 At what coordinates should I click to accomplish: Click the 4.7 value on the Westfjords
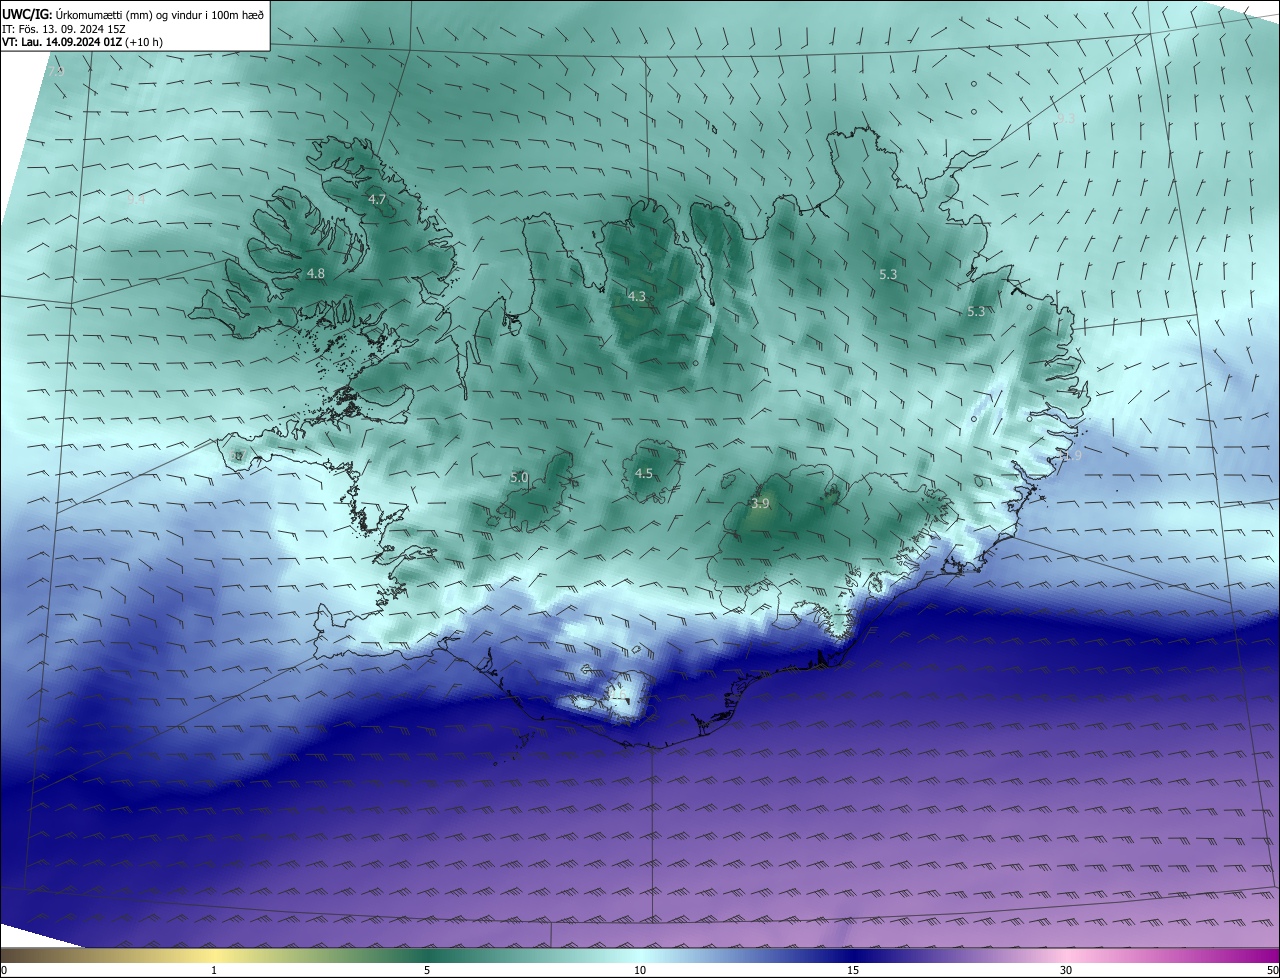(x=377, y=200)
